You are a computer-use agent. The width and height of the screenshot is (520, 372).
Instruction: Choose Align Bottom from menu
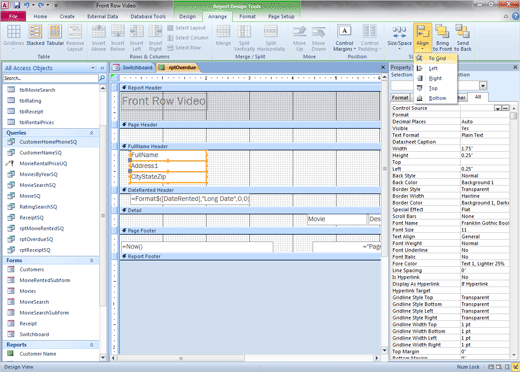[436, 98]
